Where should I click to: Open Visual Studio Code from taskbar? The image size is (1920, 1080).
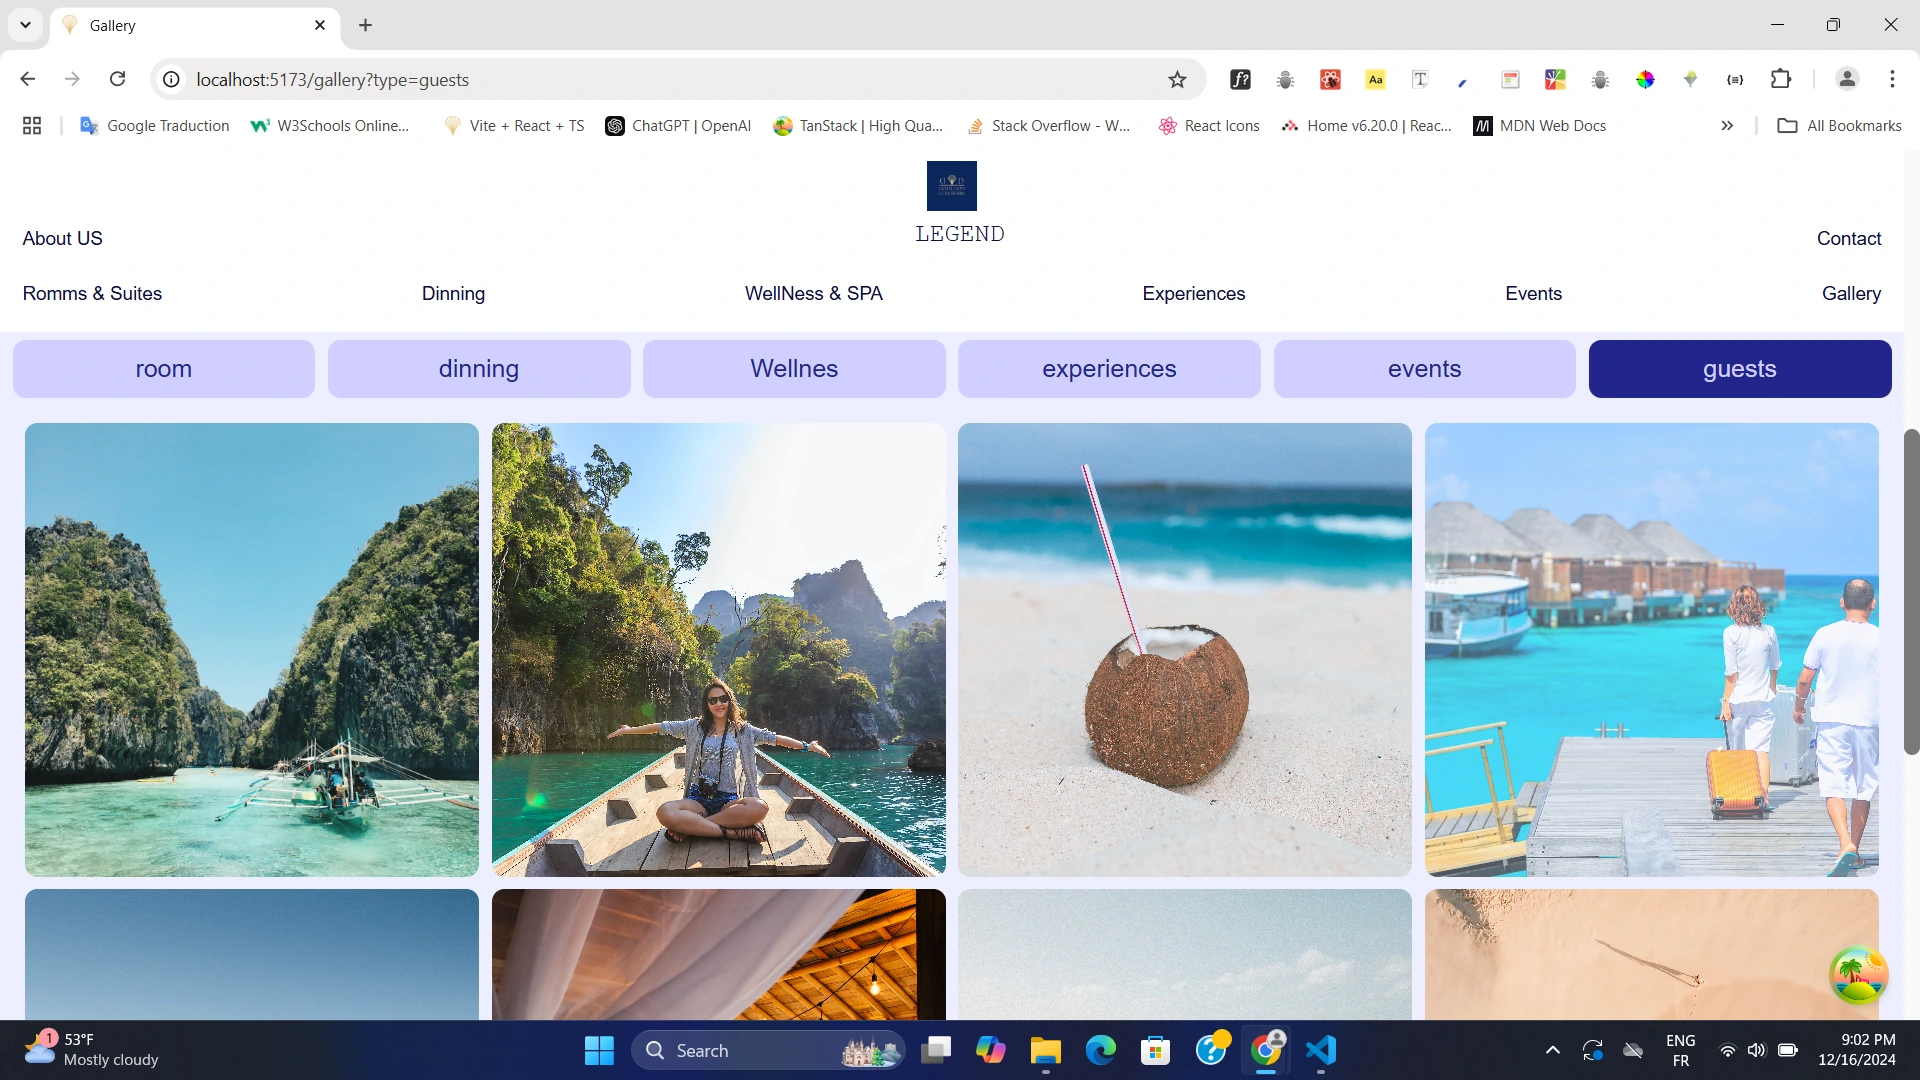(1320, 1050)
